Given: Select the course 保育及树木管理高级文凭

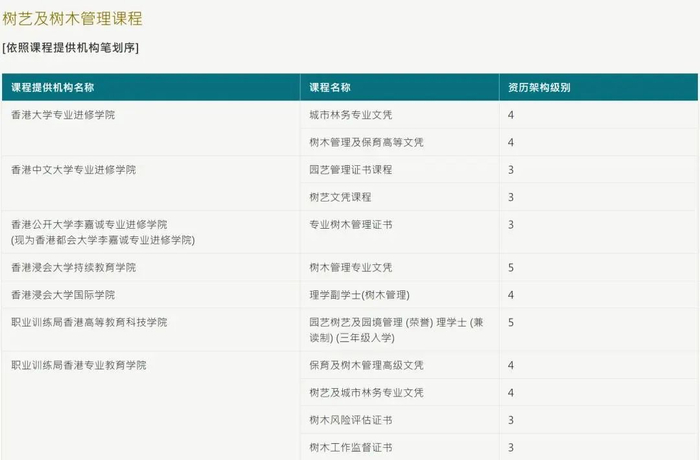Looking at the screenshot, I should pyautogui.click(x=366, y=365).
